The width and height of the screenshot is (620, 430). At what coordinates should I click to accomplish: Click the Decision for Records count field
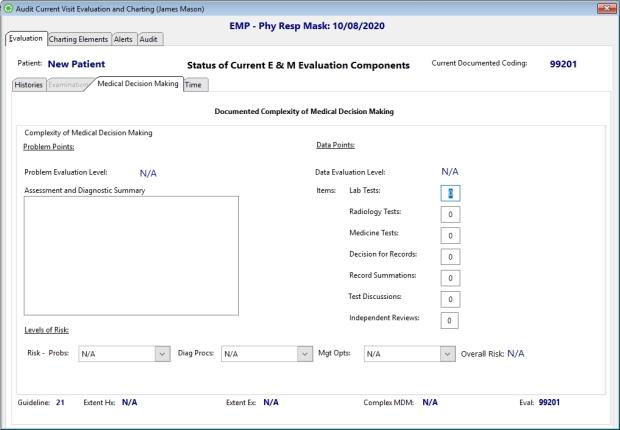point(450,257)
